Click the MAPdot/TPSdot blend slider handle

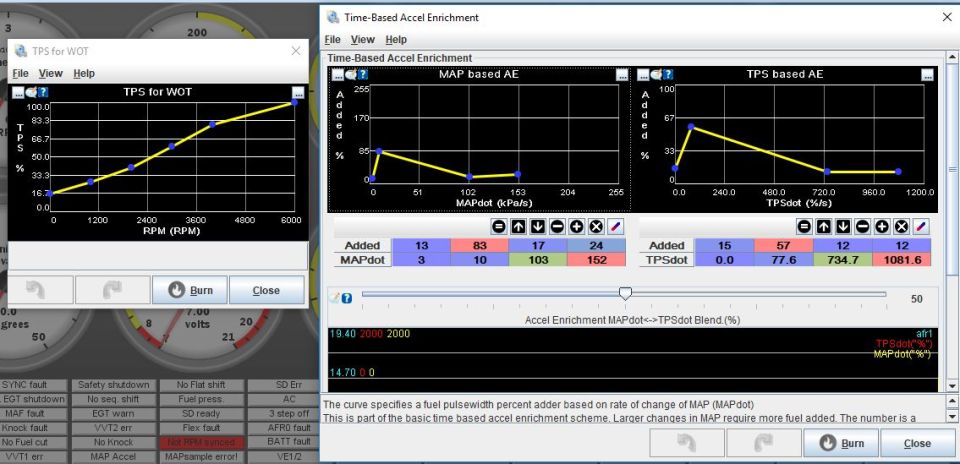(x=625, y=294)
